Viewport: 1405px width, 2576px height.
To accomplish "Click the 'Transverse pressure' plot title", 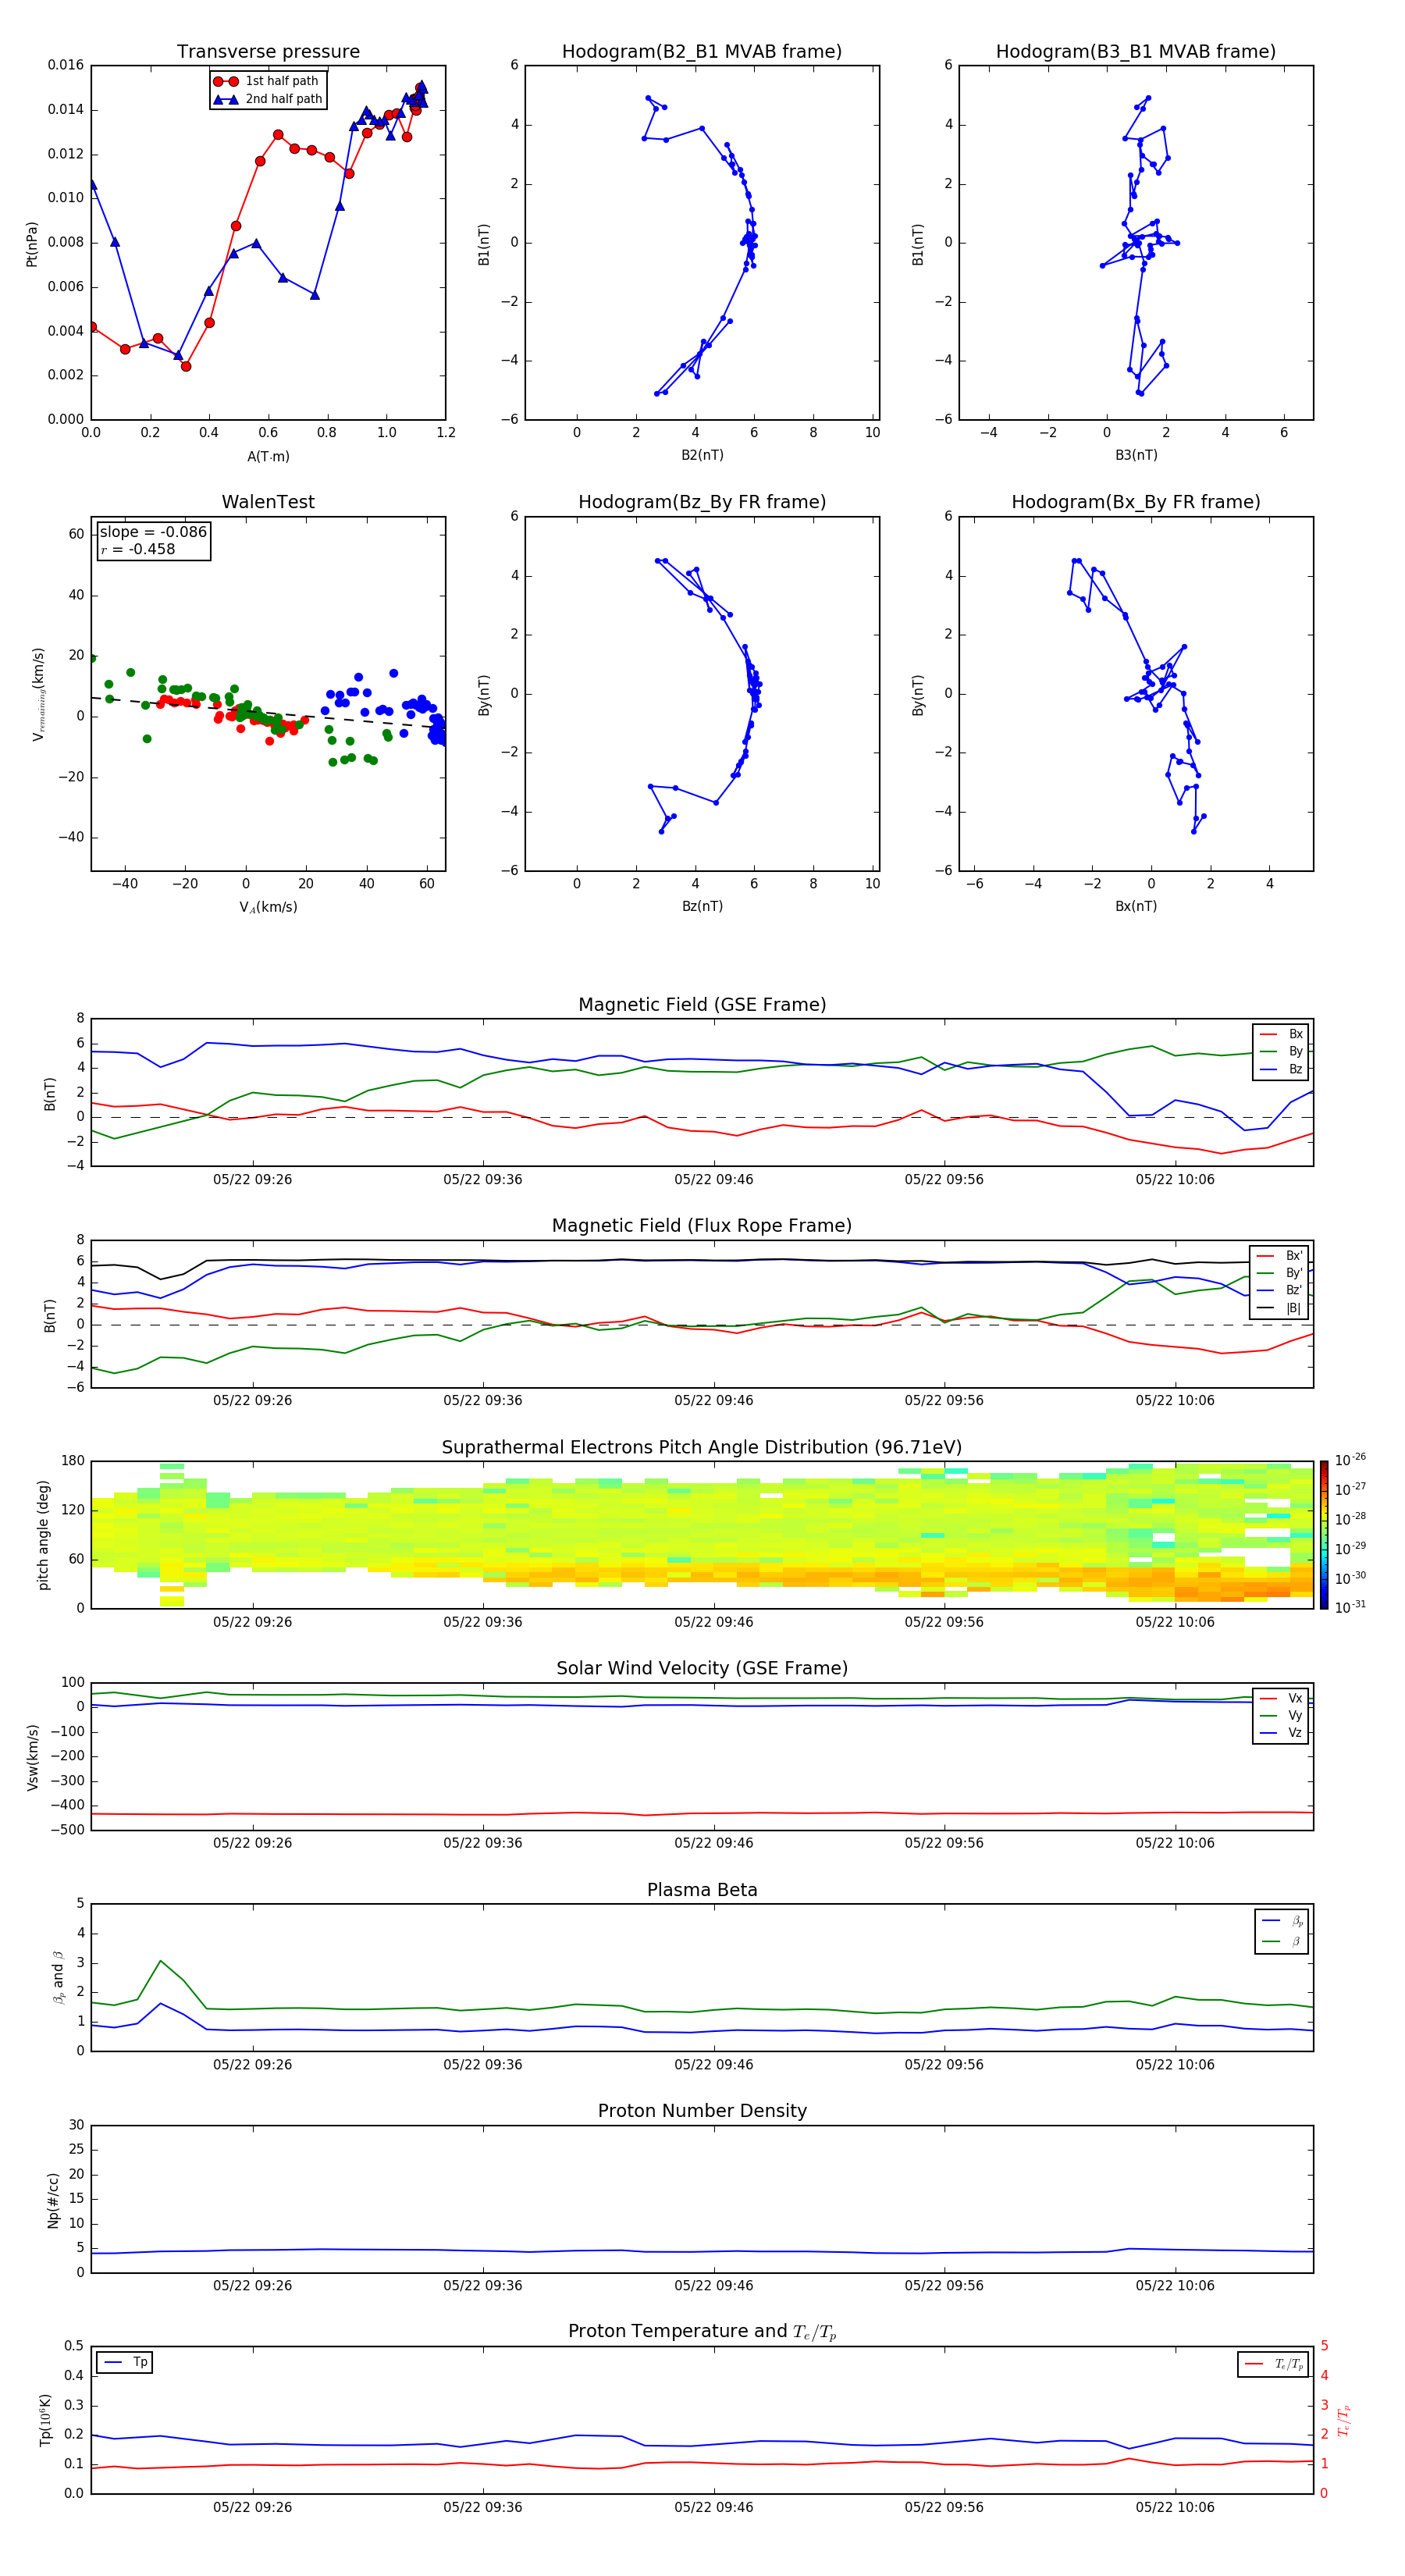I will point(268,51).
